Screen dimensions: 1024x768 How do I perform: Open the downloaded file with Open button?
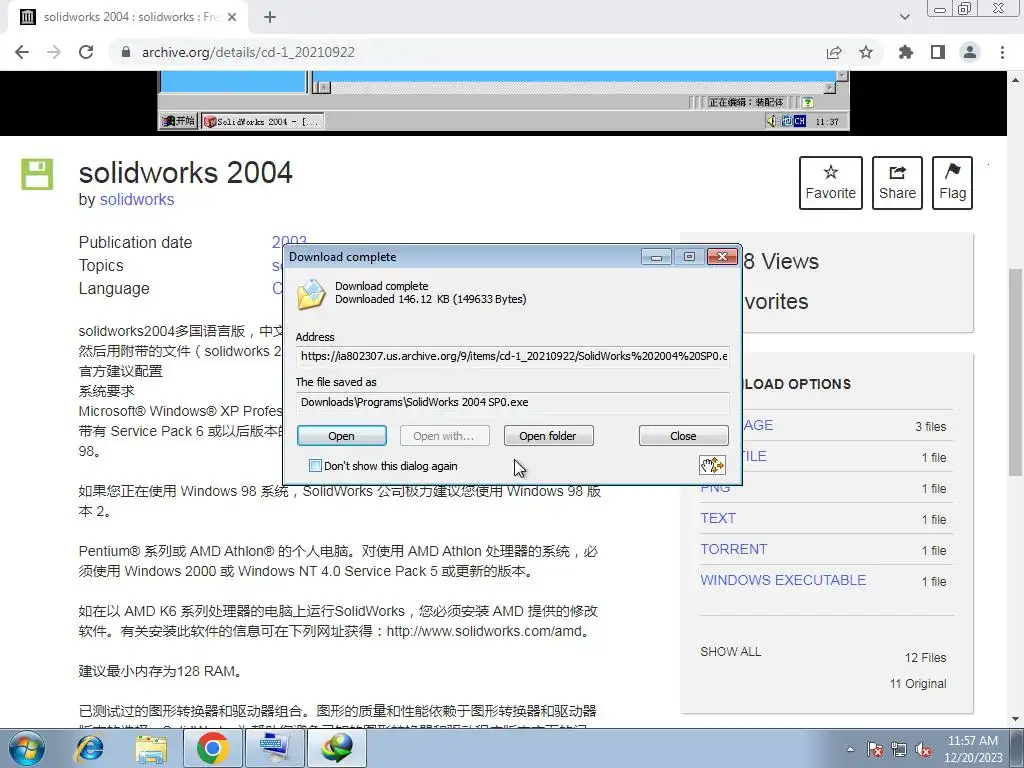tap(342, 436)
